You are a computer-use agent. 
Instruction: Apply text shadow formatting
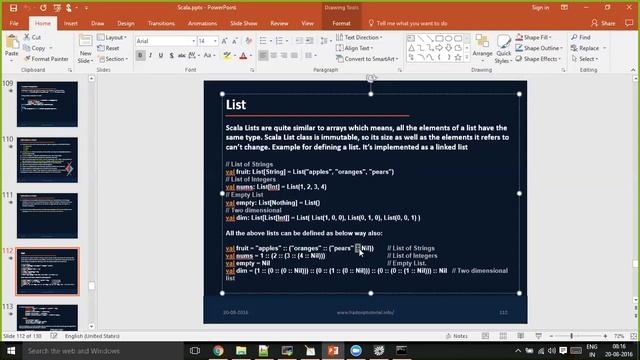pos(171,56)
